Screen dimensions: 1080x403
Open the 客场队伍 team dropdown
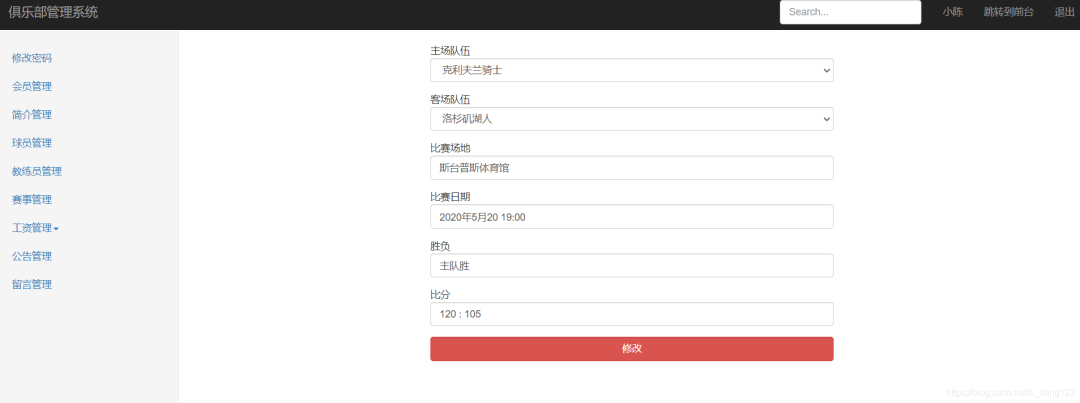point(632,119)
